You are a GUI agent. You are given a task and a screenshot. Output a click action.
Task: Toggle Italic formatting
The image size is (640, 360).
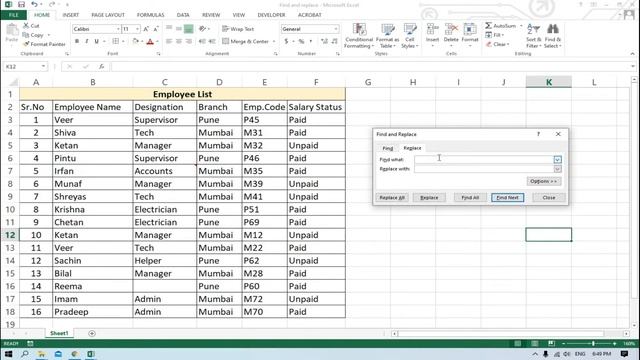click(87, 41)
